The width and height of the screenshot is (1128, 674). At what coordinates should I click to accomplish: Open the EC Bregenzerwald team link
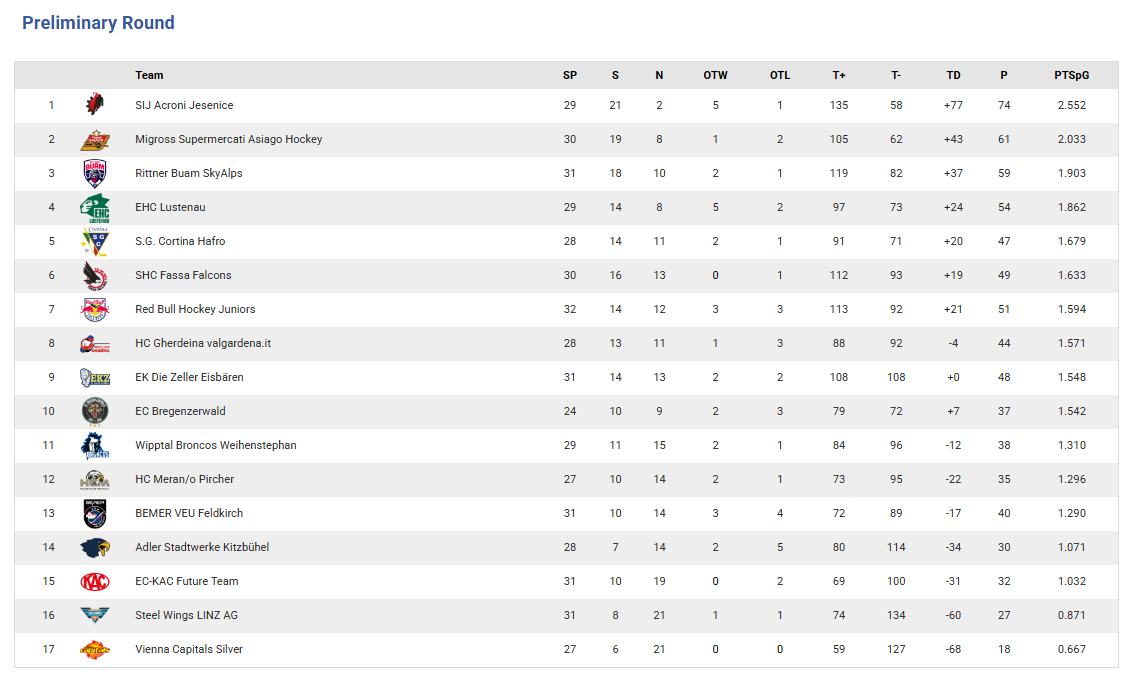point(180,411)
